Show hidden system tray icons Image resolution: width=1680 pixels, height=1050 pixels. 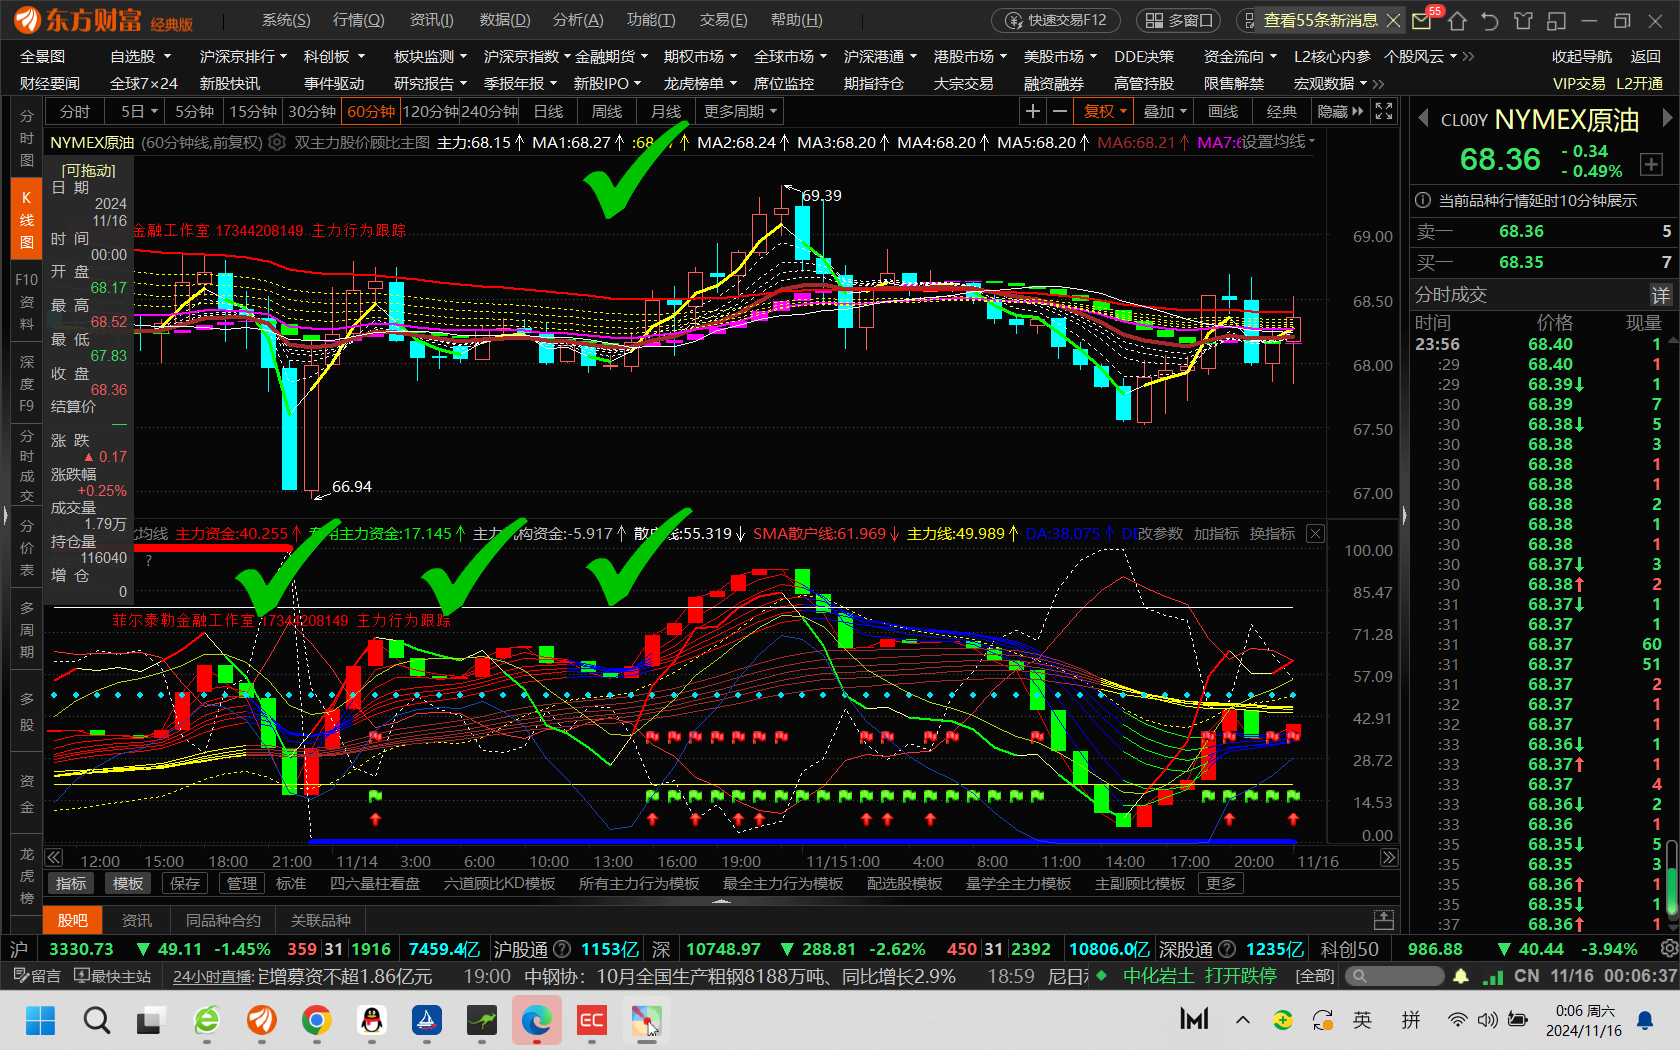click(1242, 1020)
